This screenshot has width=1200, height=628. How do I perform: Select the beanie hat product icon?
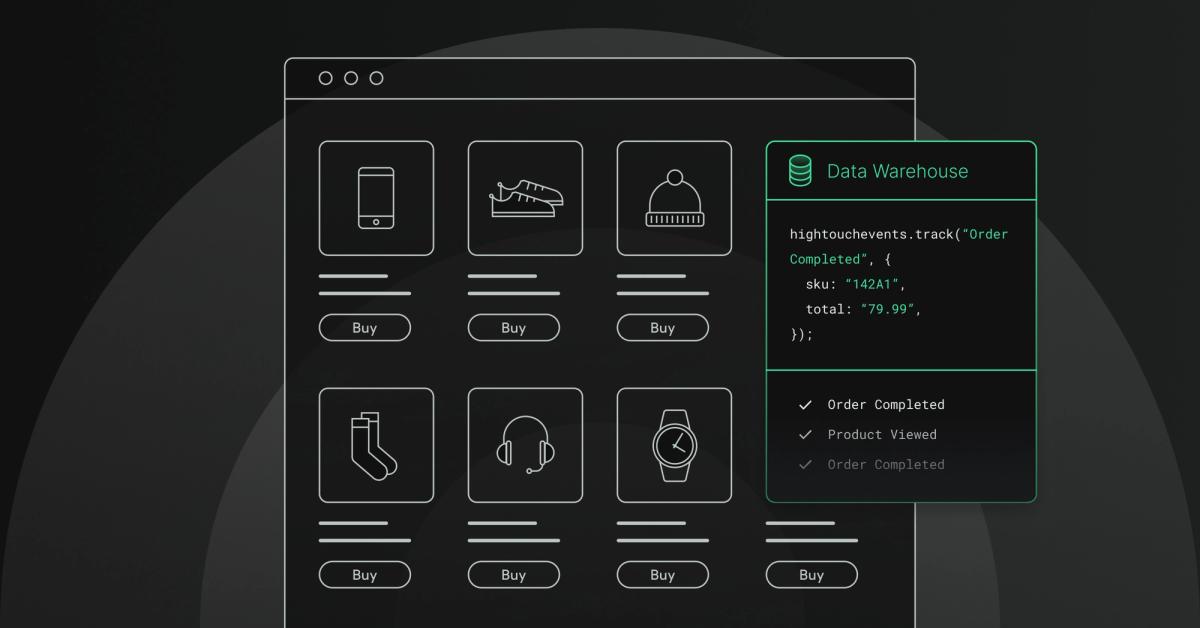(x=674, y=197)
